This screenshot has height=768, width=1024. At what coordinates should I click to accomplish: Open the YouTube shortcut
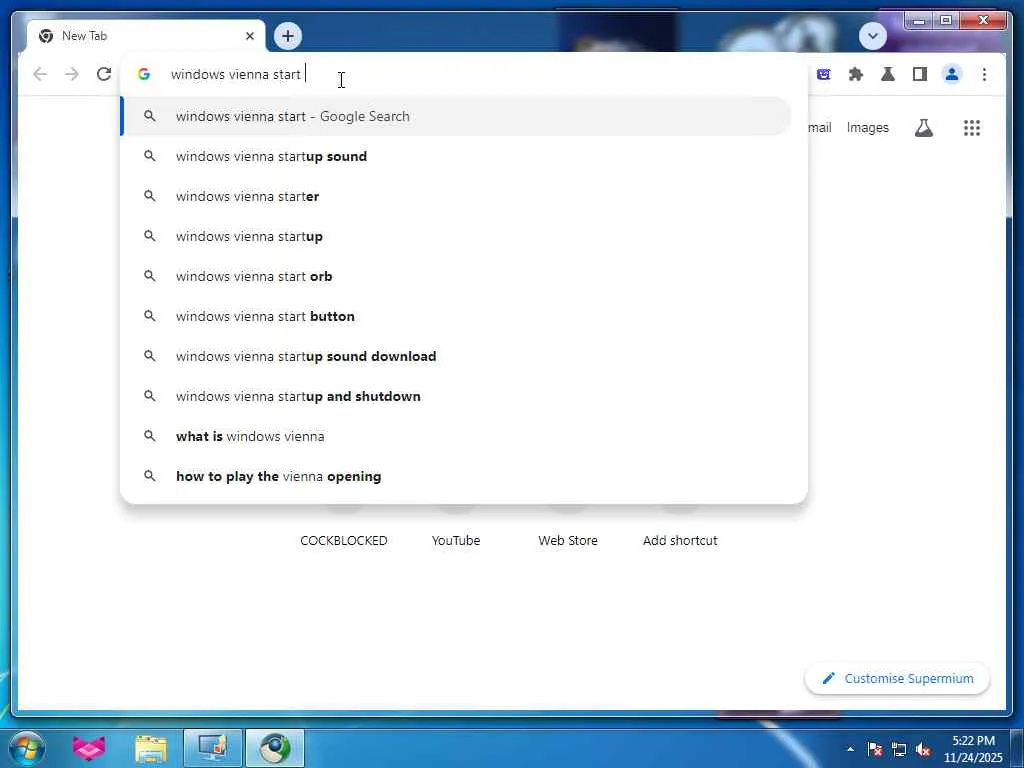[x=456, y=541]
